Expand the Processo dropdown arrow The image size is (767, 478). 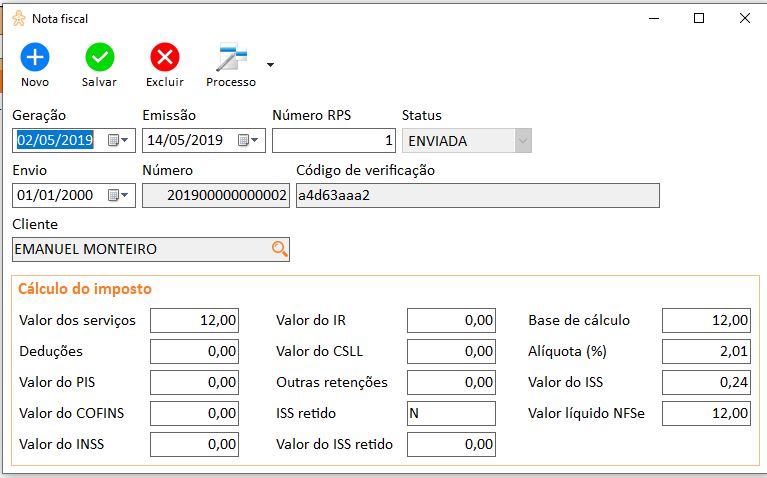click(270, 65)
